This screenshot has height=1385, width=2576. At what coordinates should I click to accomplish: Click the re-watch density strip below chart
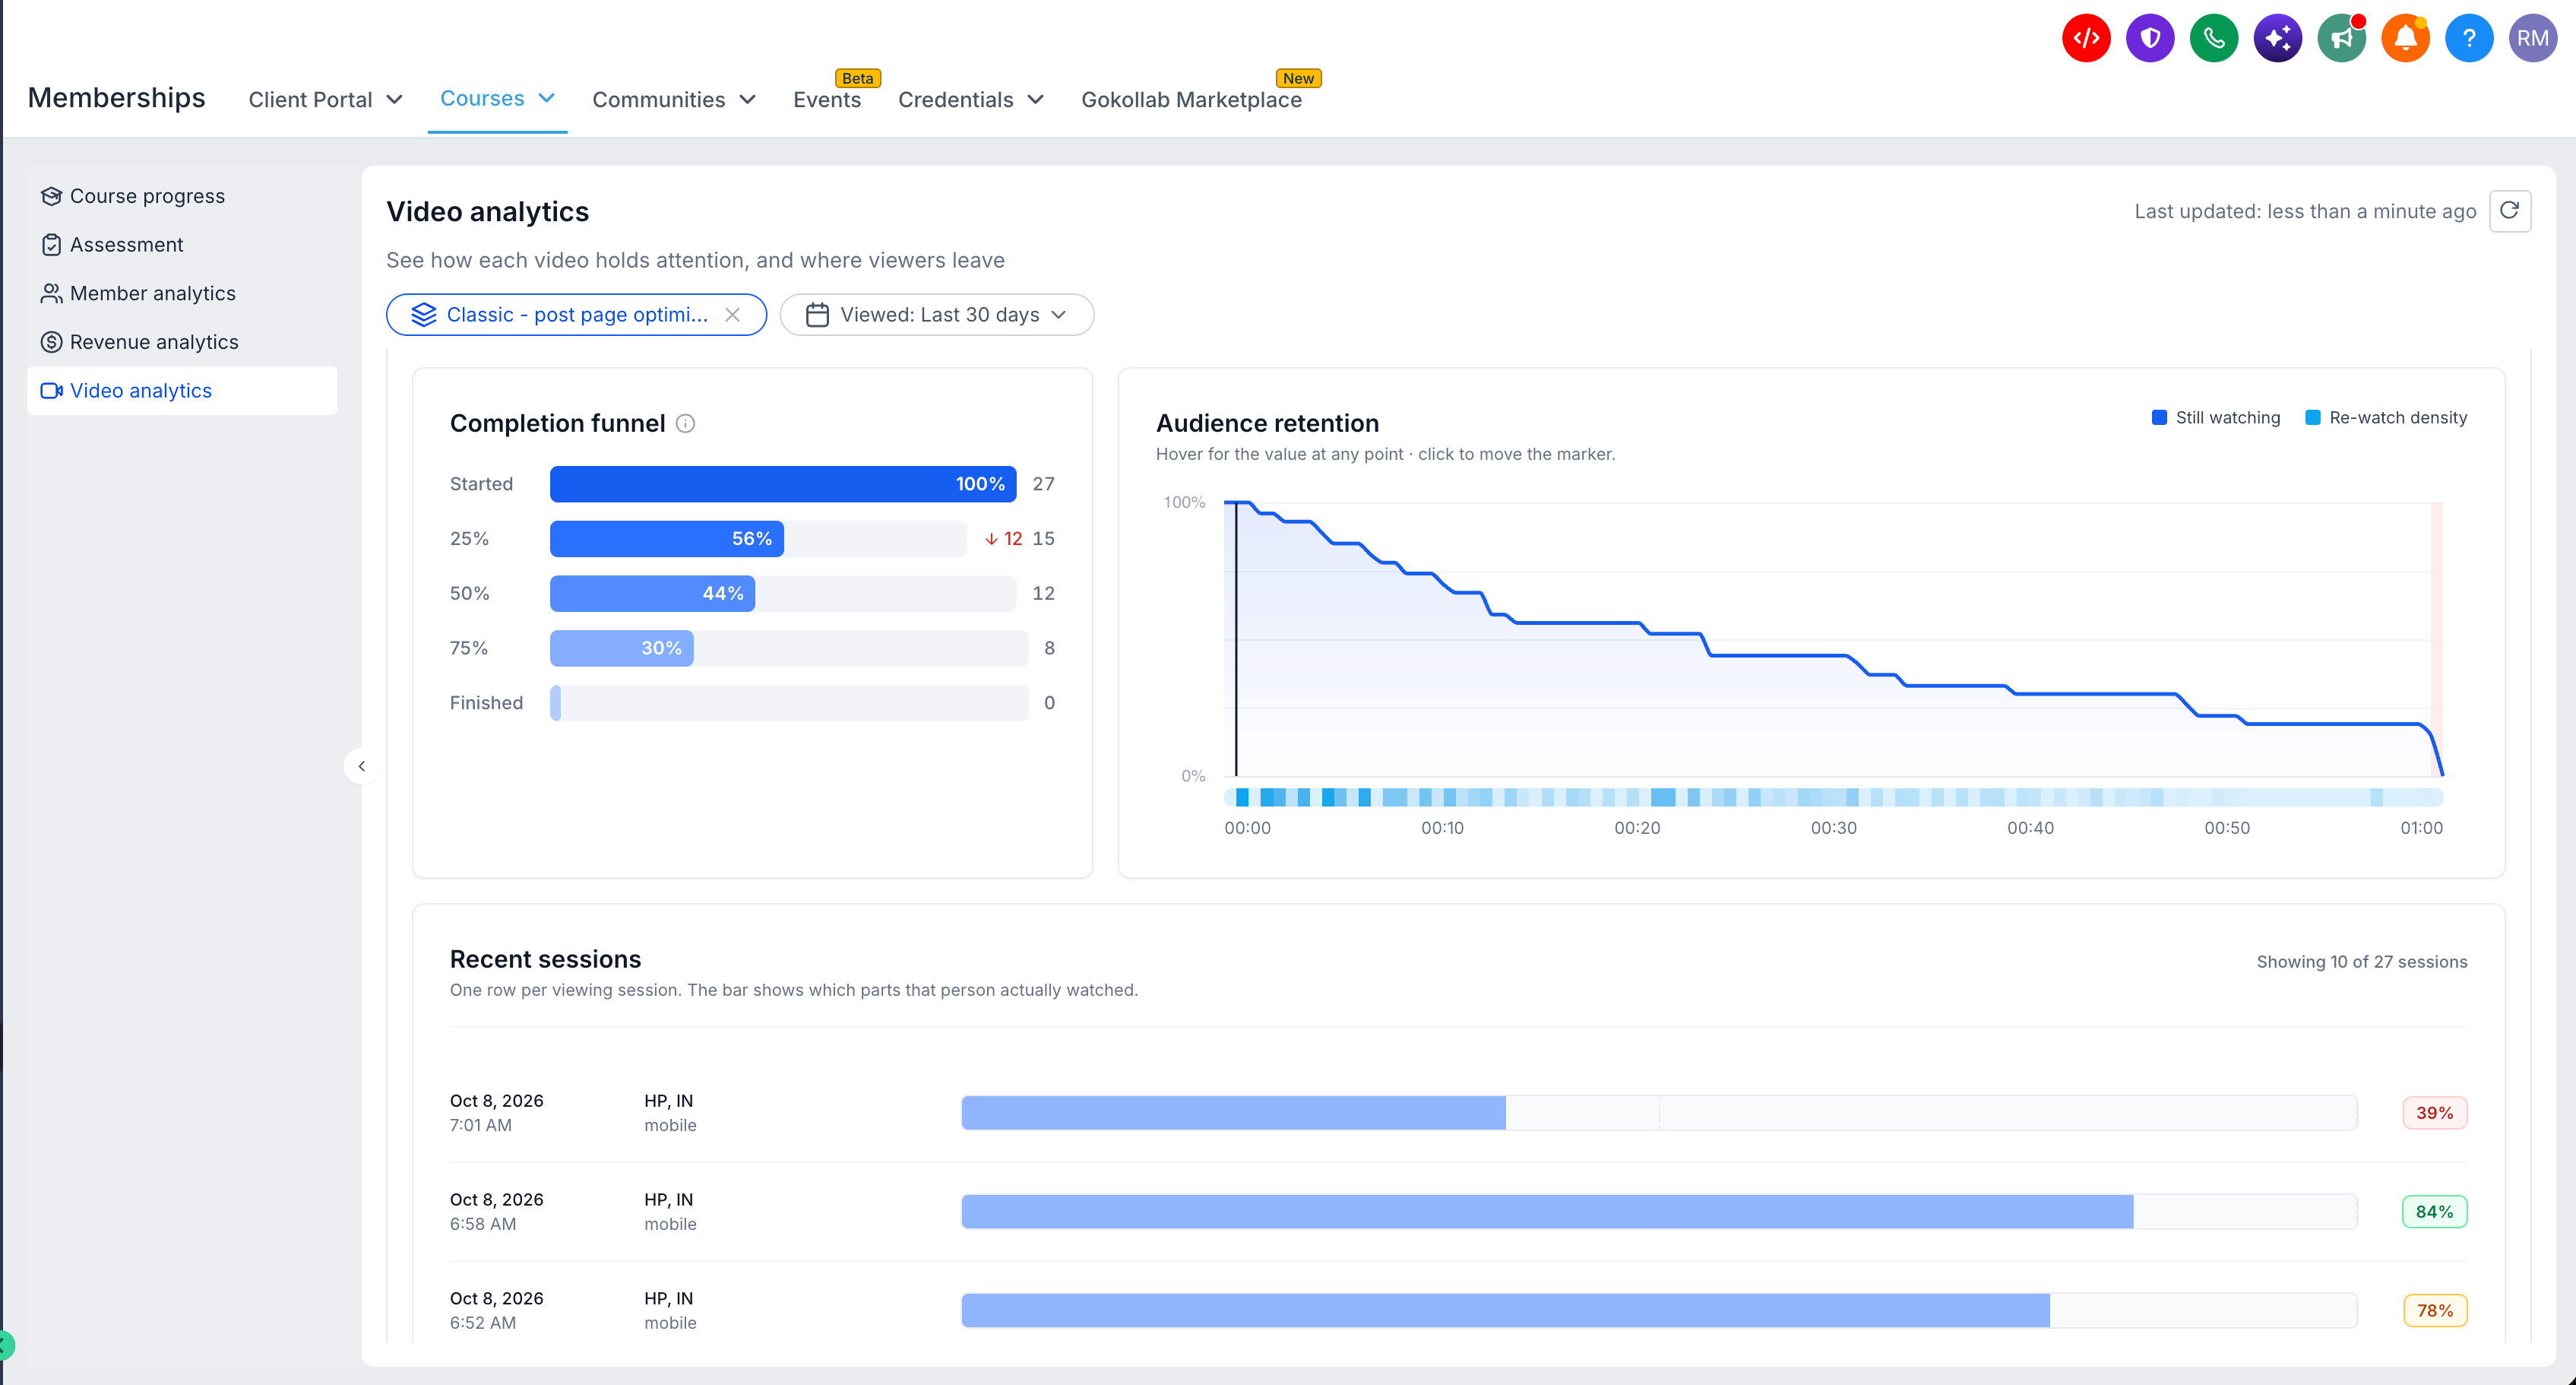coord(1833,797)
